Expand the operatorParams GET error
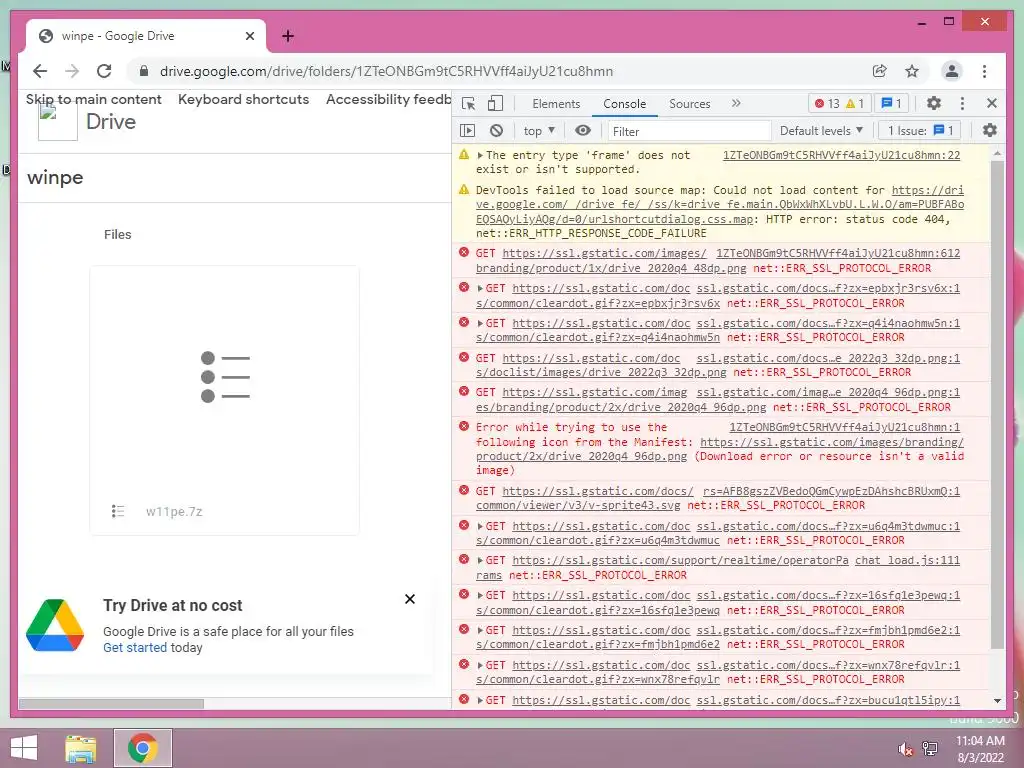The height and width of the screenshot is (768, 1024). (480, 560)
